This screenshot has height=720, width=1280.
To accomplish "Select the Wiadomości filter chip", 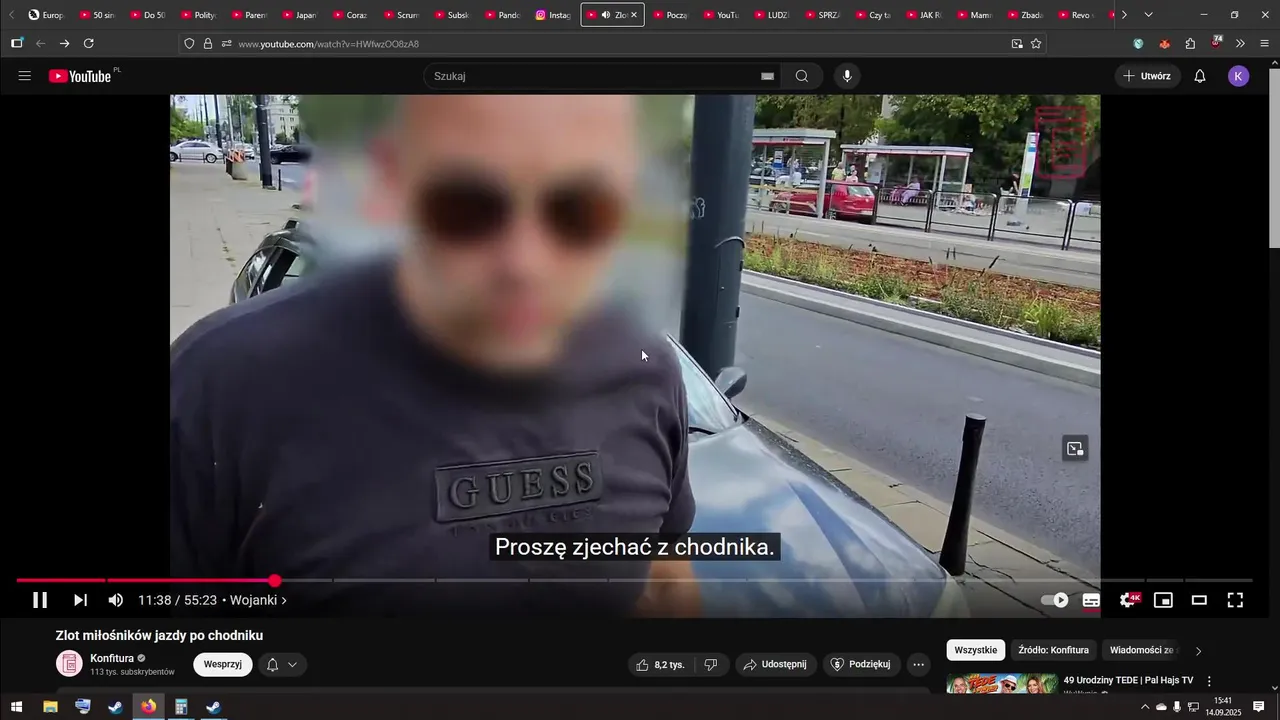I will pos(1141,650).
